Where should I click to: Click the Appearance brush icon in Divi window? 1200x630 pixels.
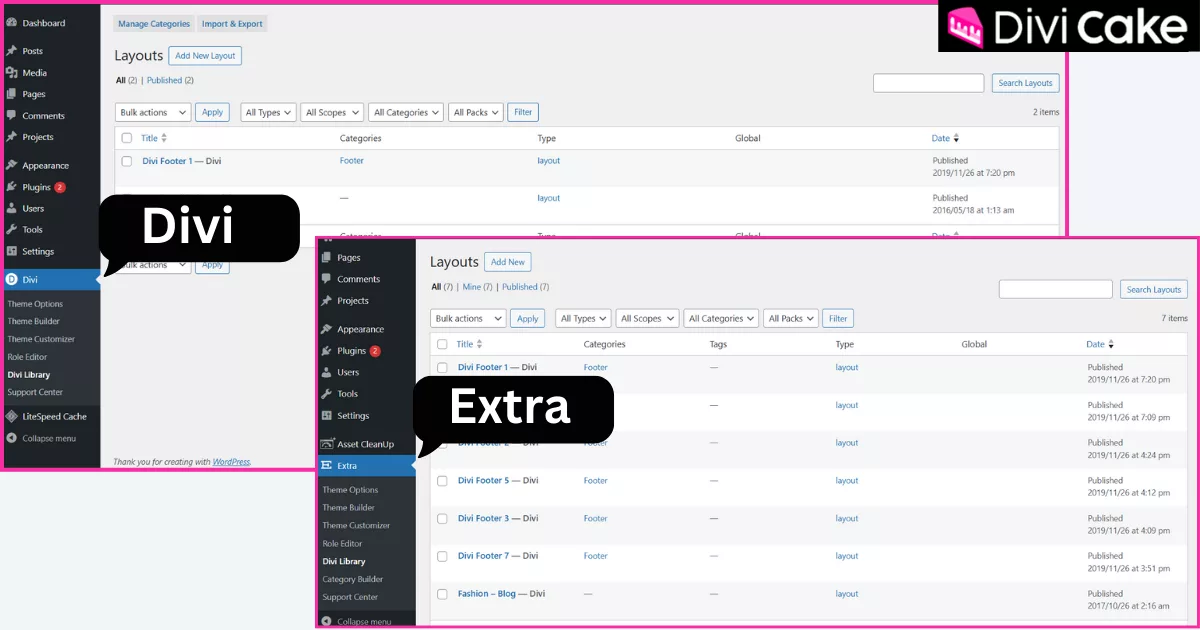[12, 165]
